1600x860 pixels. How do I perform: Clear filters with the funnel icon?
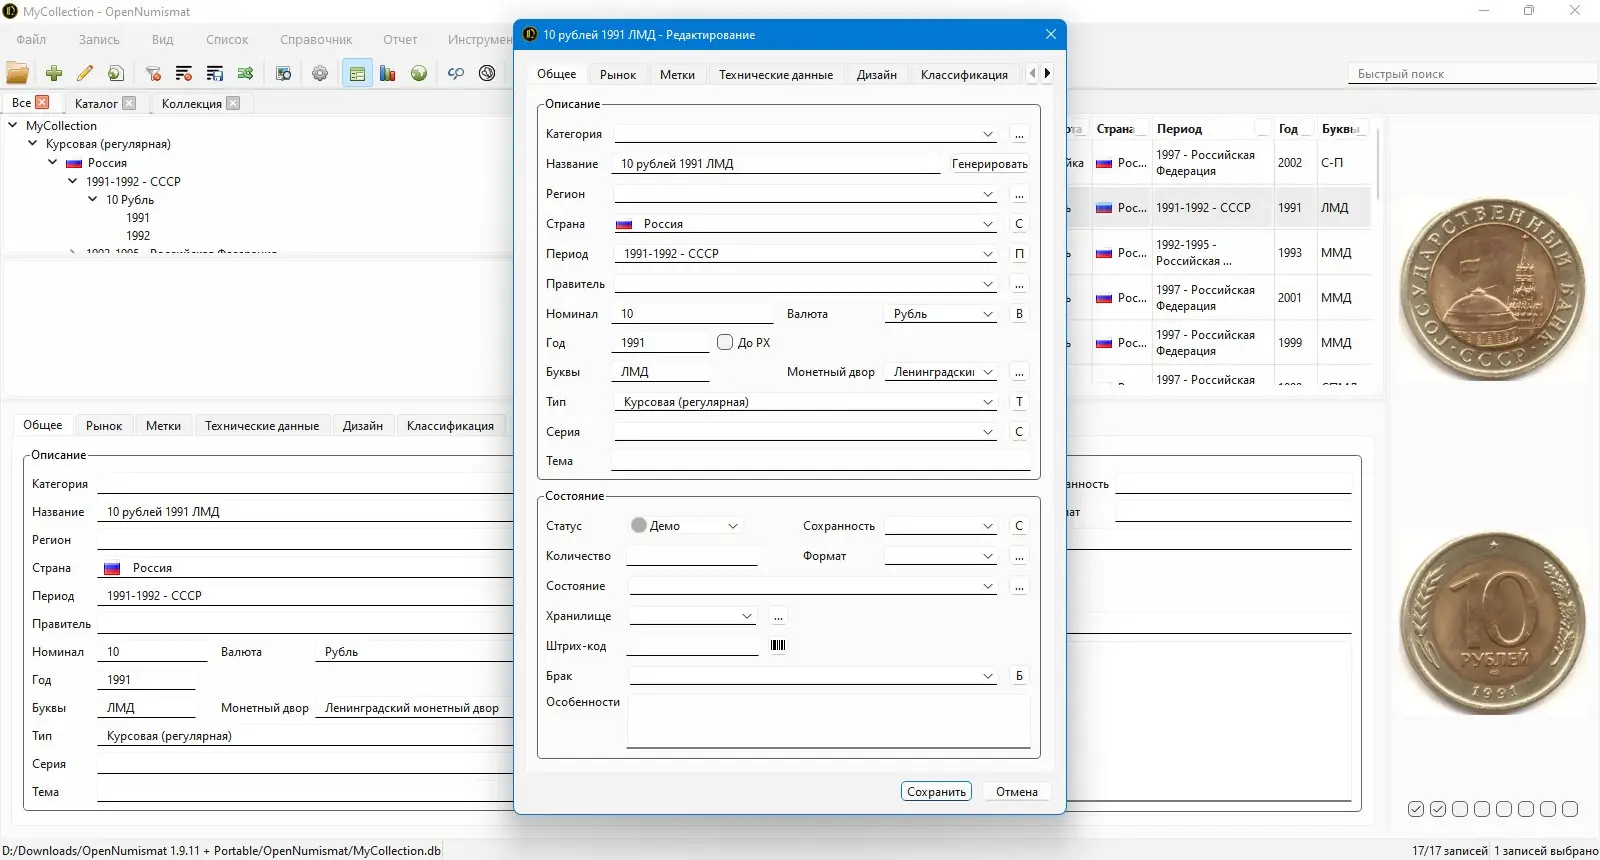(x=153, y=73)
